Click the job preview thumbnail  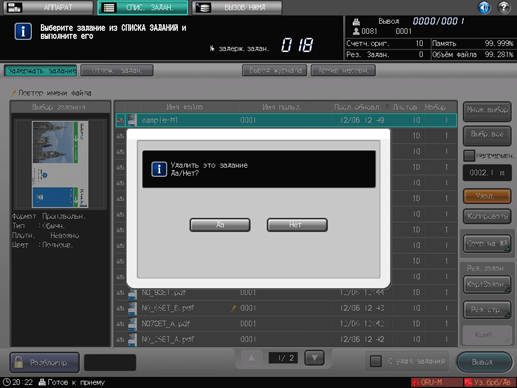[60, 164]
